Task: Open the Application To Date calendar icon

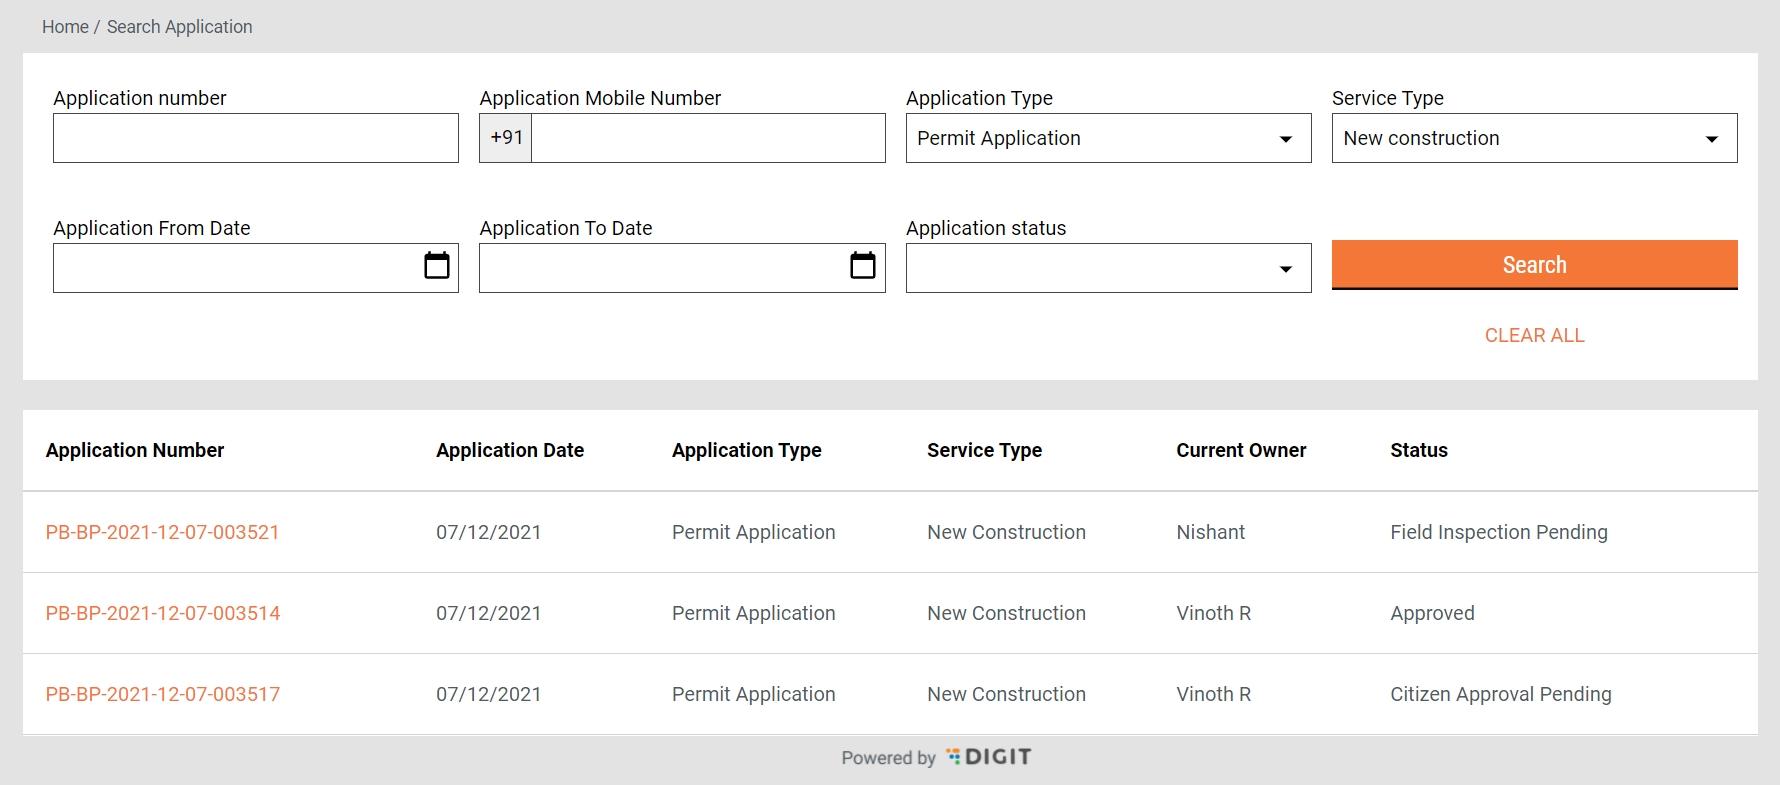Action: click(x=862, y=266)
